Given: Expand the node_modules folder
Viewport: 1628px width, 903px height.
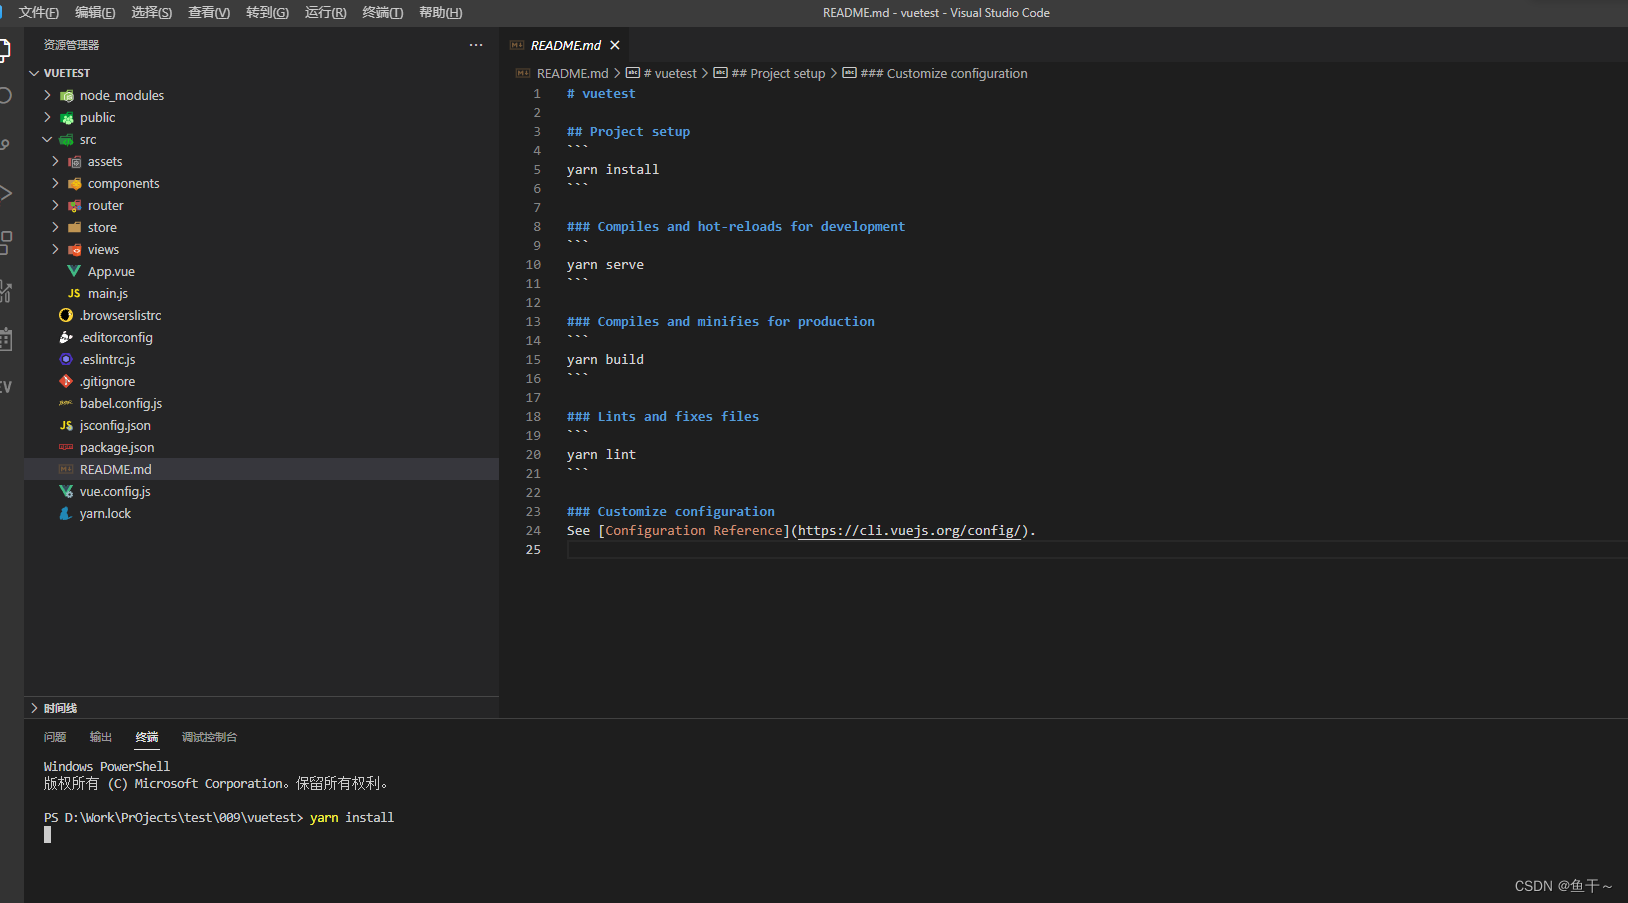Looking at the screenshot, I should tap(47, 95).
